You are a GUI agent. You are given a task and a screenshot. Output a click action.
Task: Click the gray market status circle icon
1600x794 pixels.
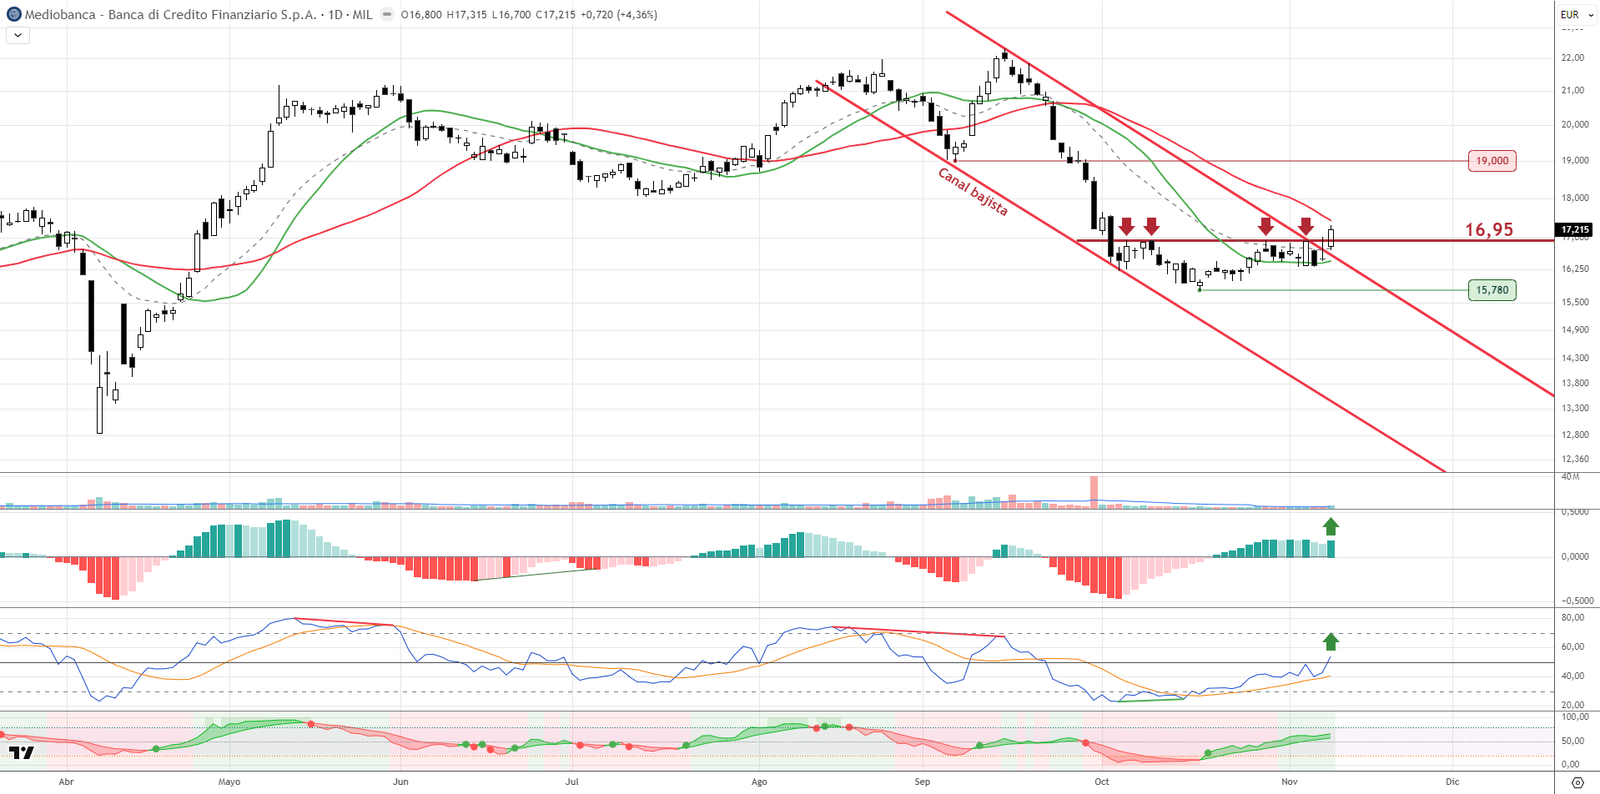[387, 15]
